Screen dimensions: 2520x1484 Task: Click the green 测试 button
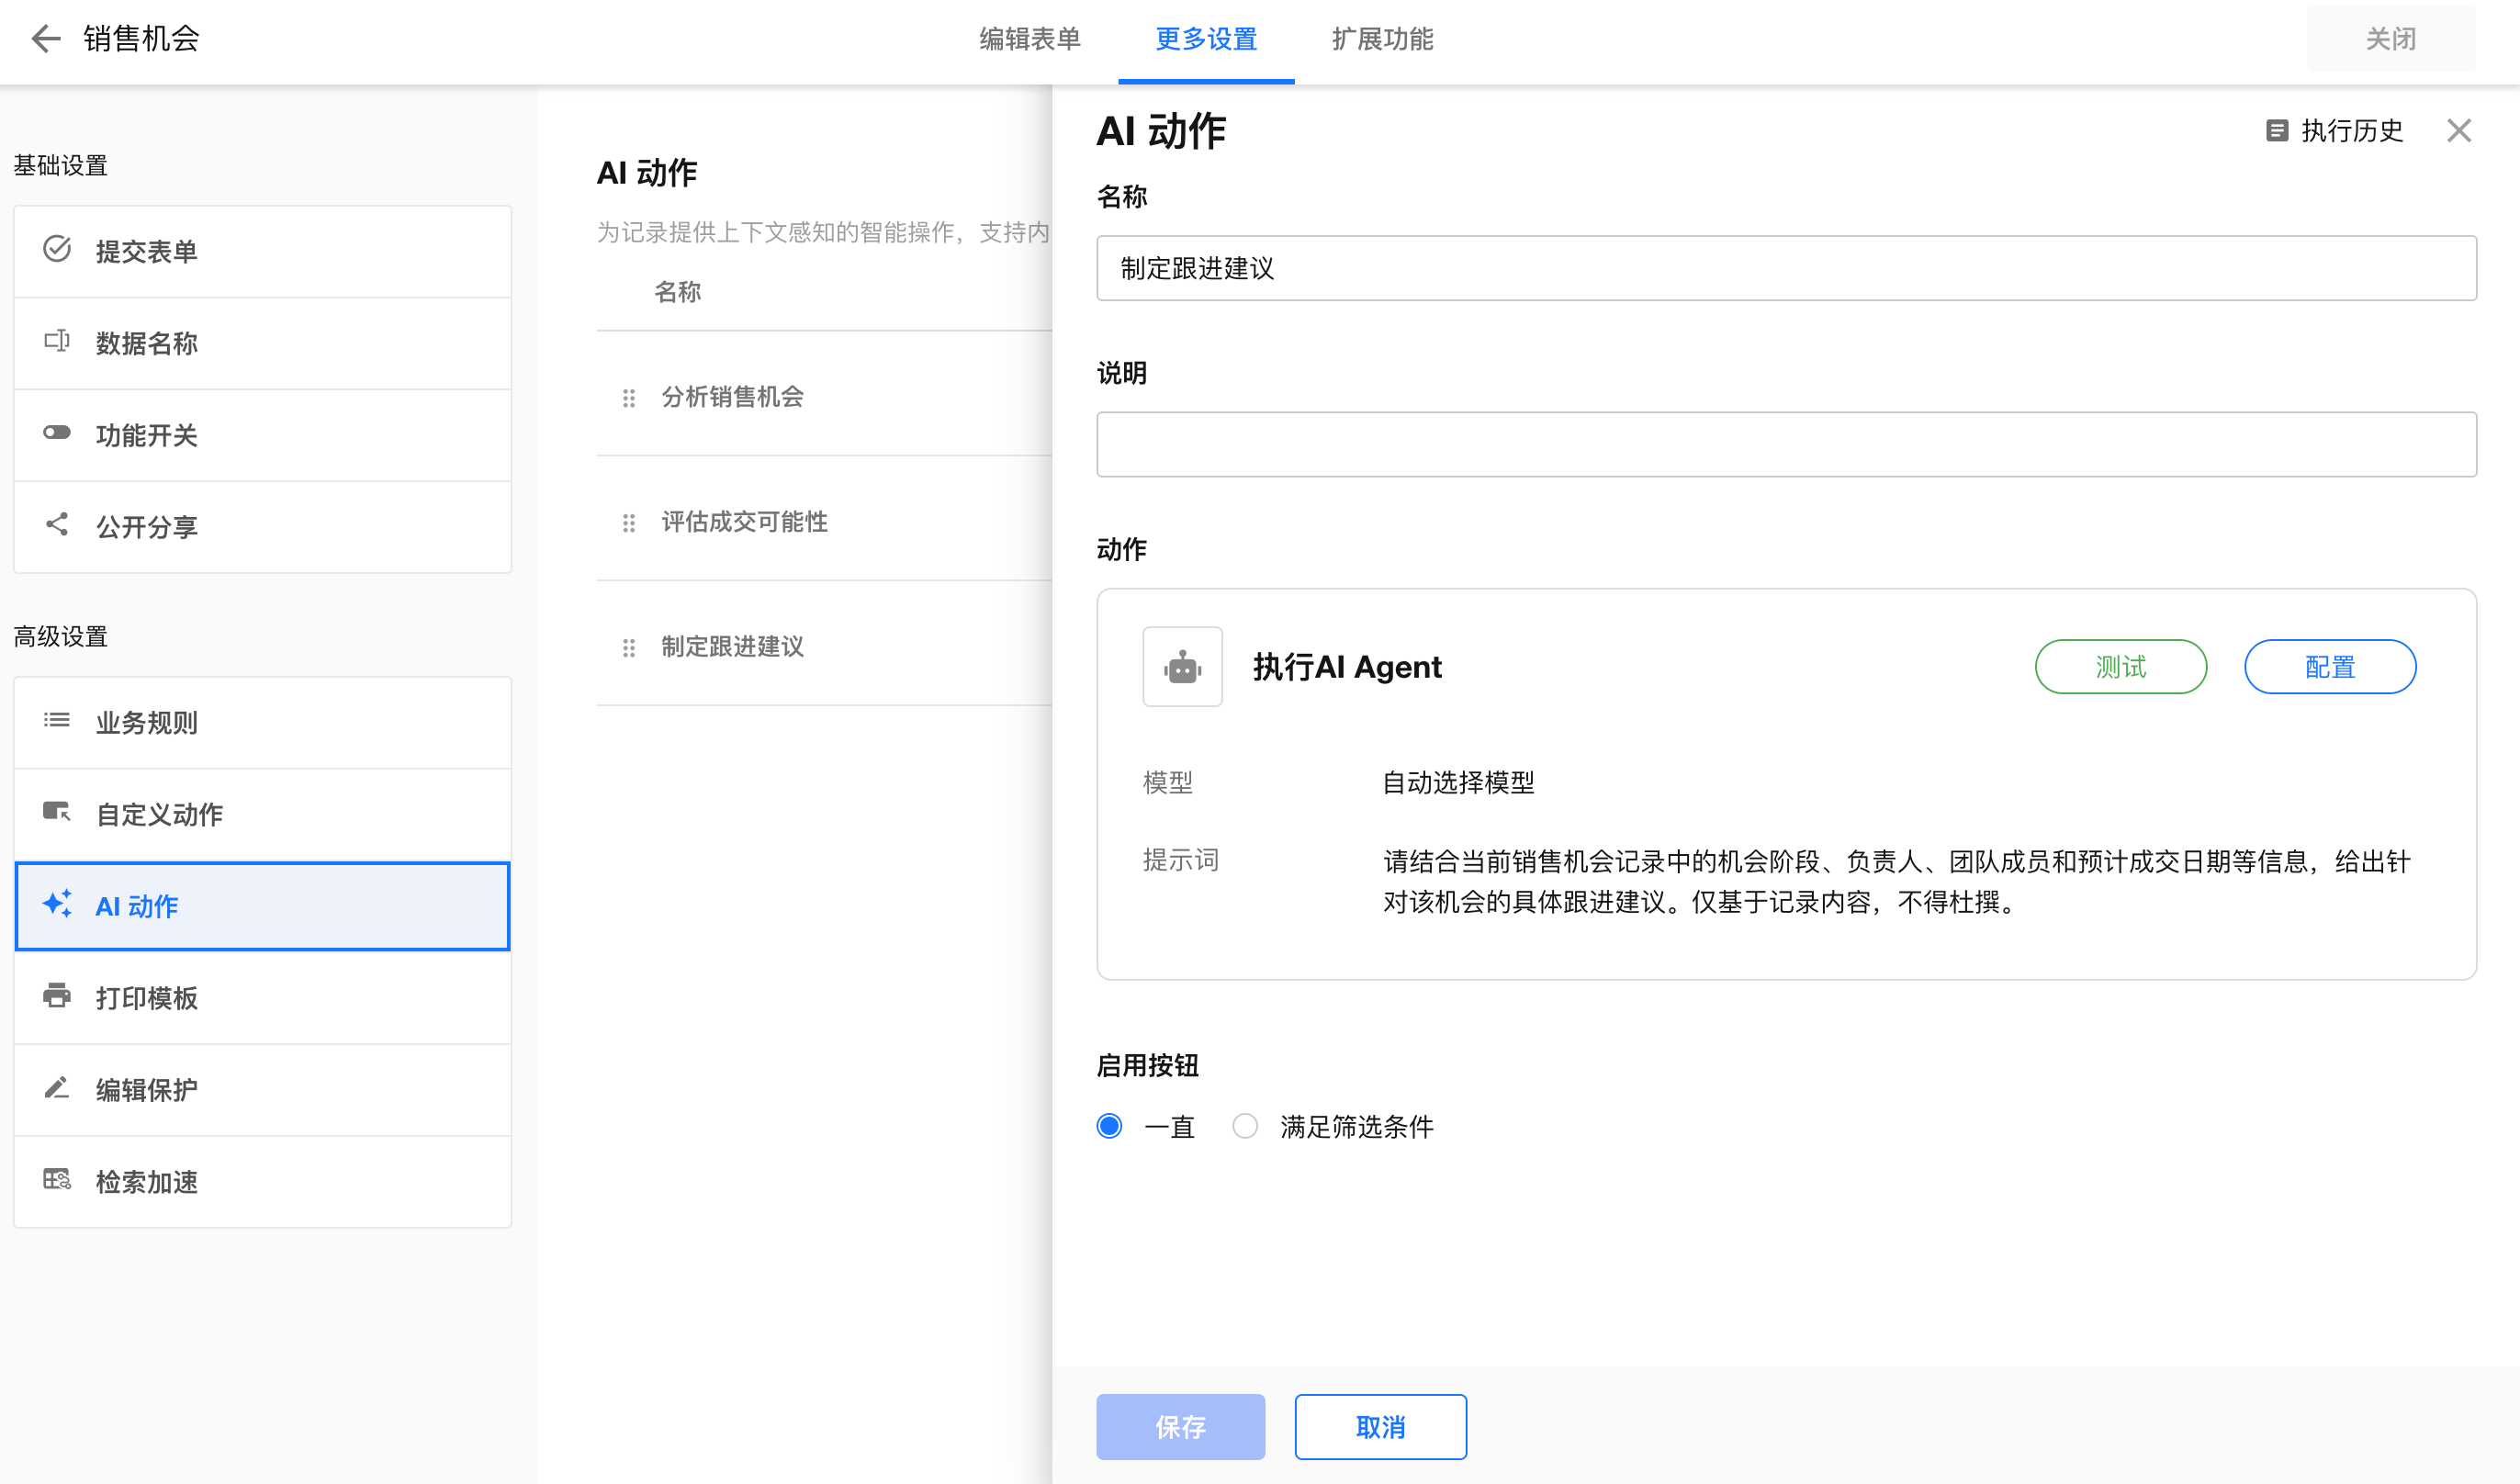click(2120, 667)
